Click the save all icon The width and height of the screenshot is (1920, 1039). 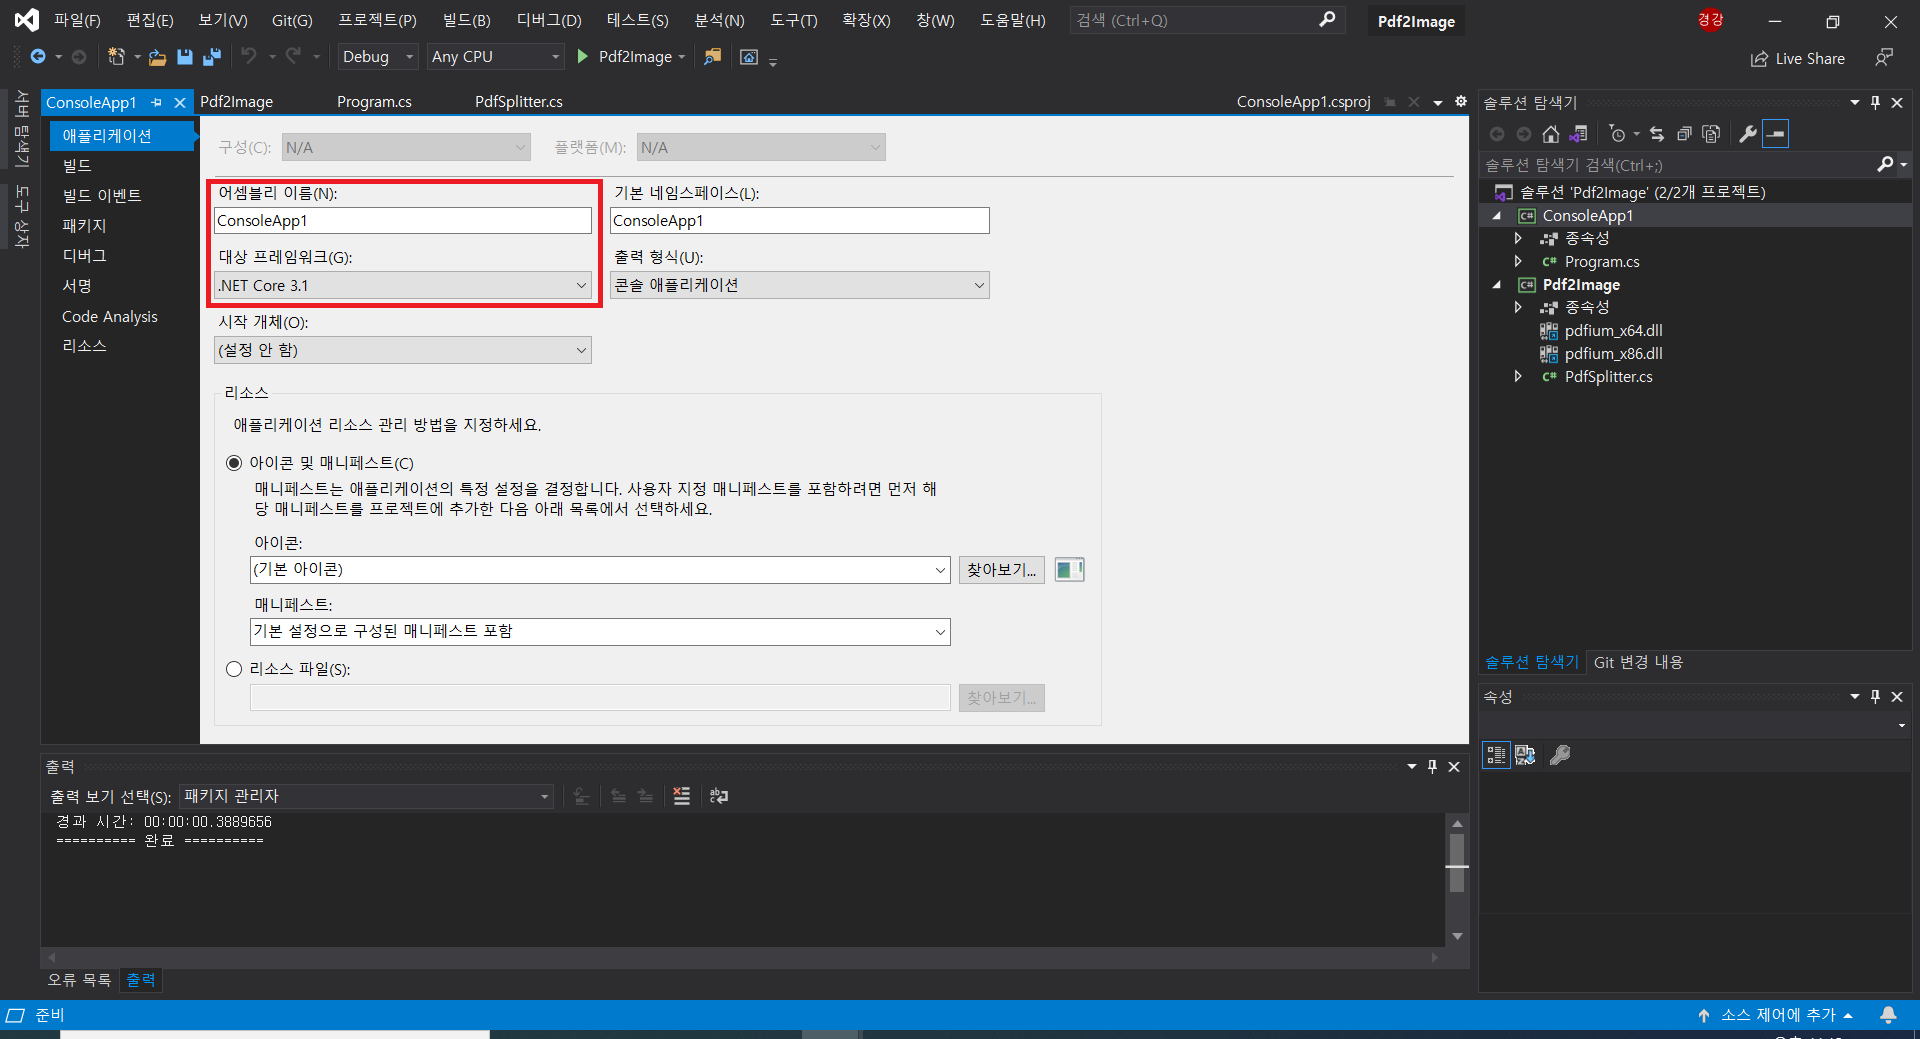click(211, 57)
